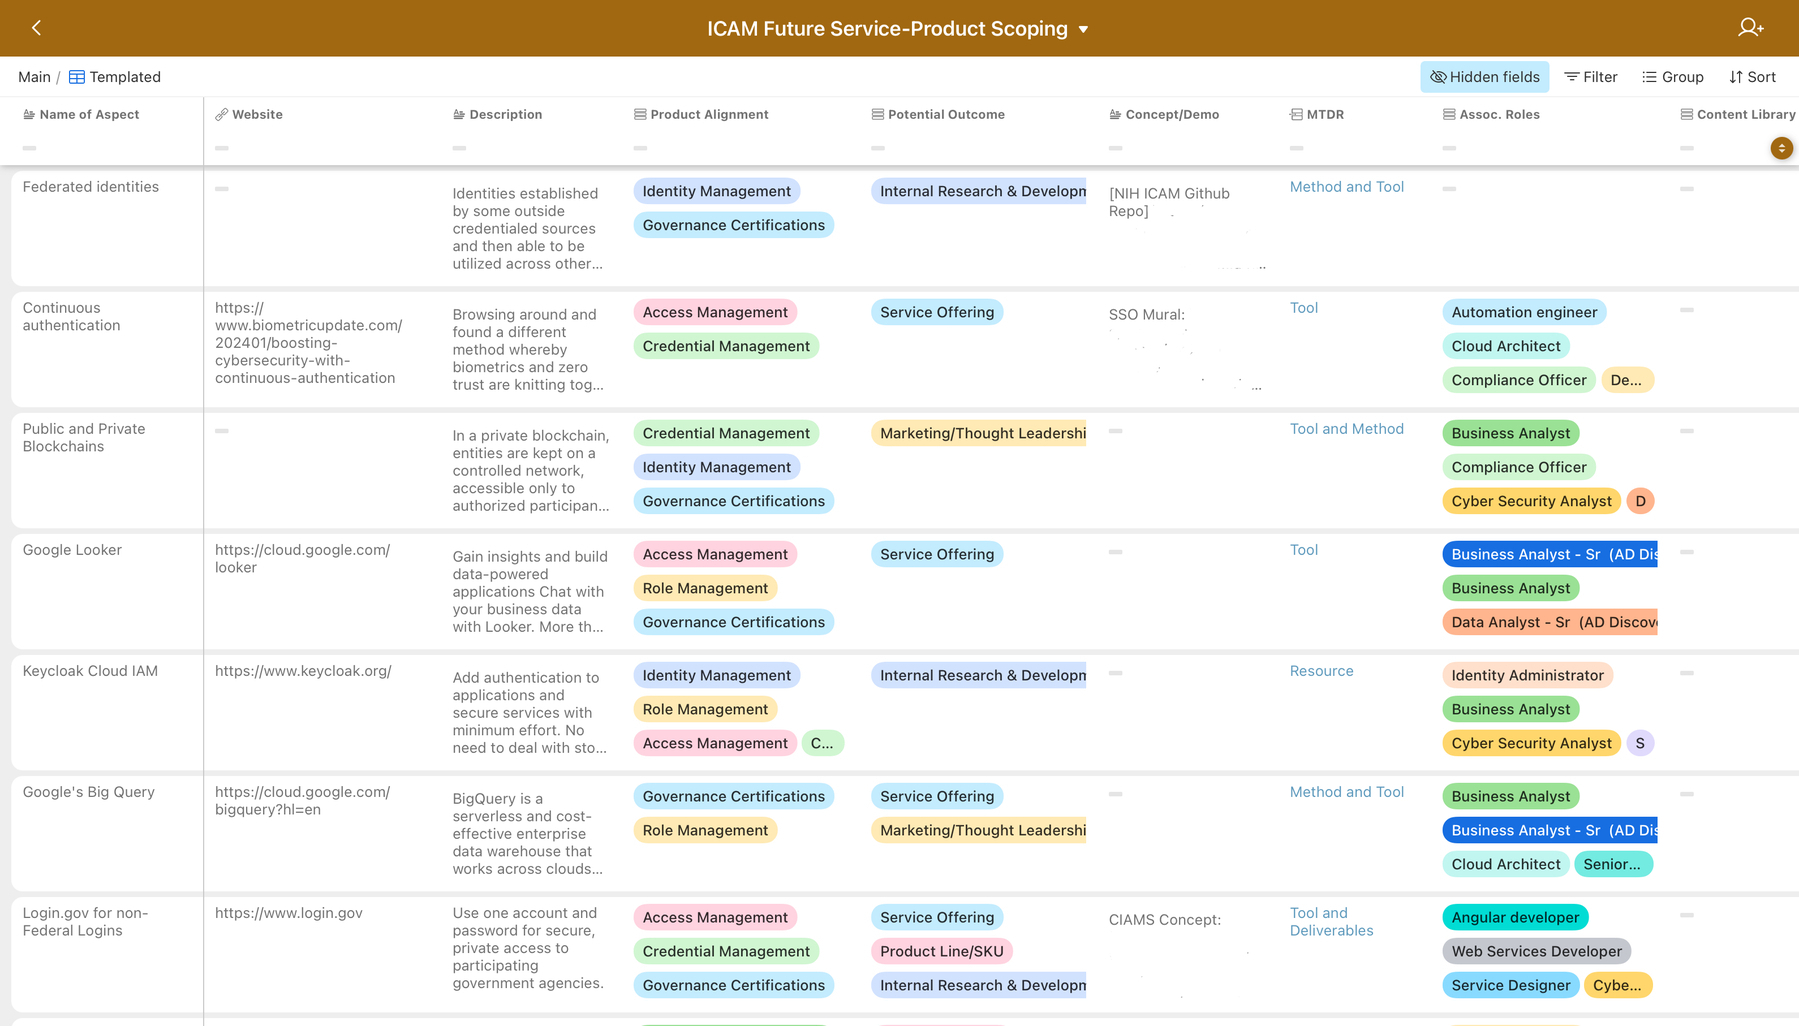Viewport: 1799px width, 1026px height.
Task: Click the Web Services Developer role tag
Action: pos(1536,951)
